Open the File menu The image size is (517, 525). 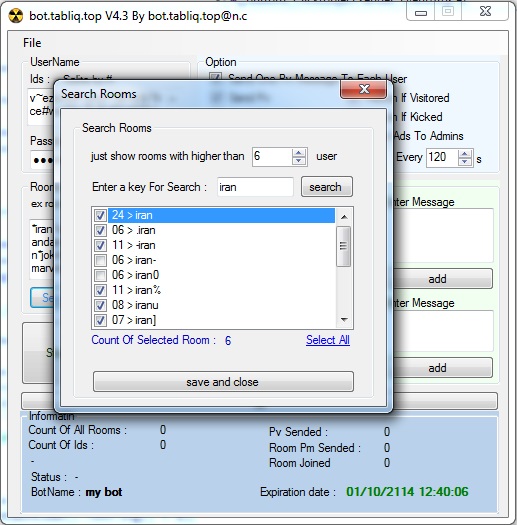[x=32, y=43]
